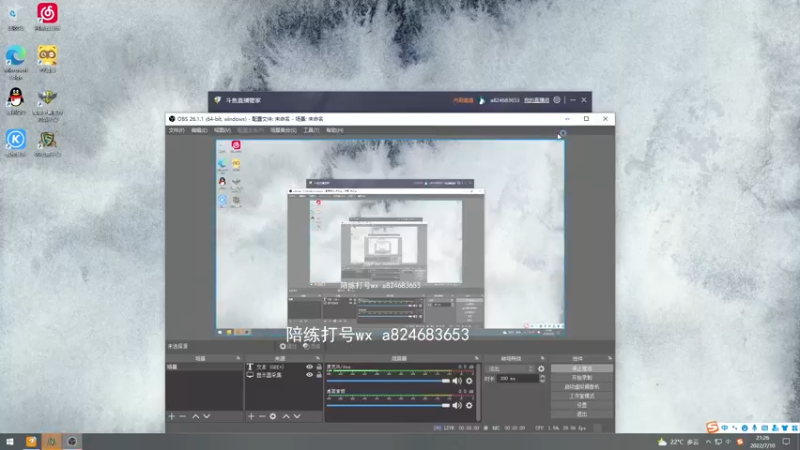Click the audio mixer vertical scrollbar
The height and width of the screenshot is (450, 800).
[x=479, y=392]
